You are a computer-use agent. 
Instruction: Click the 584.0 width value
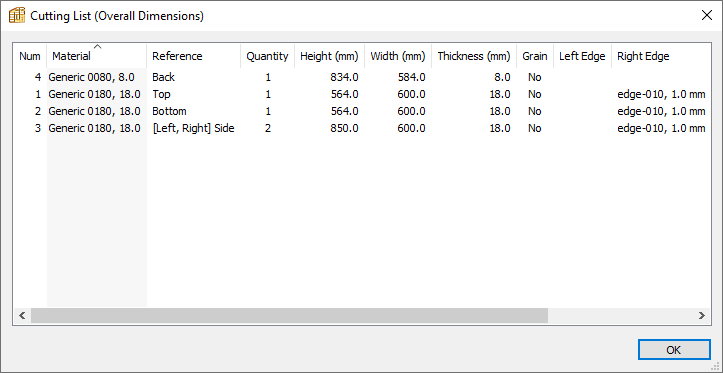pos(411,77)
